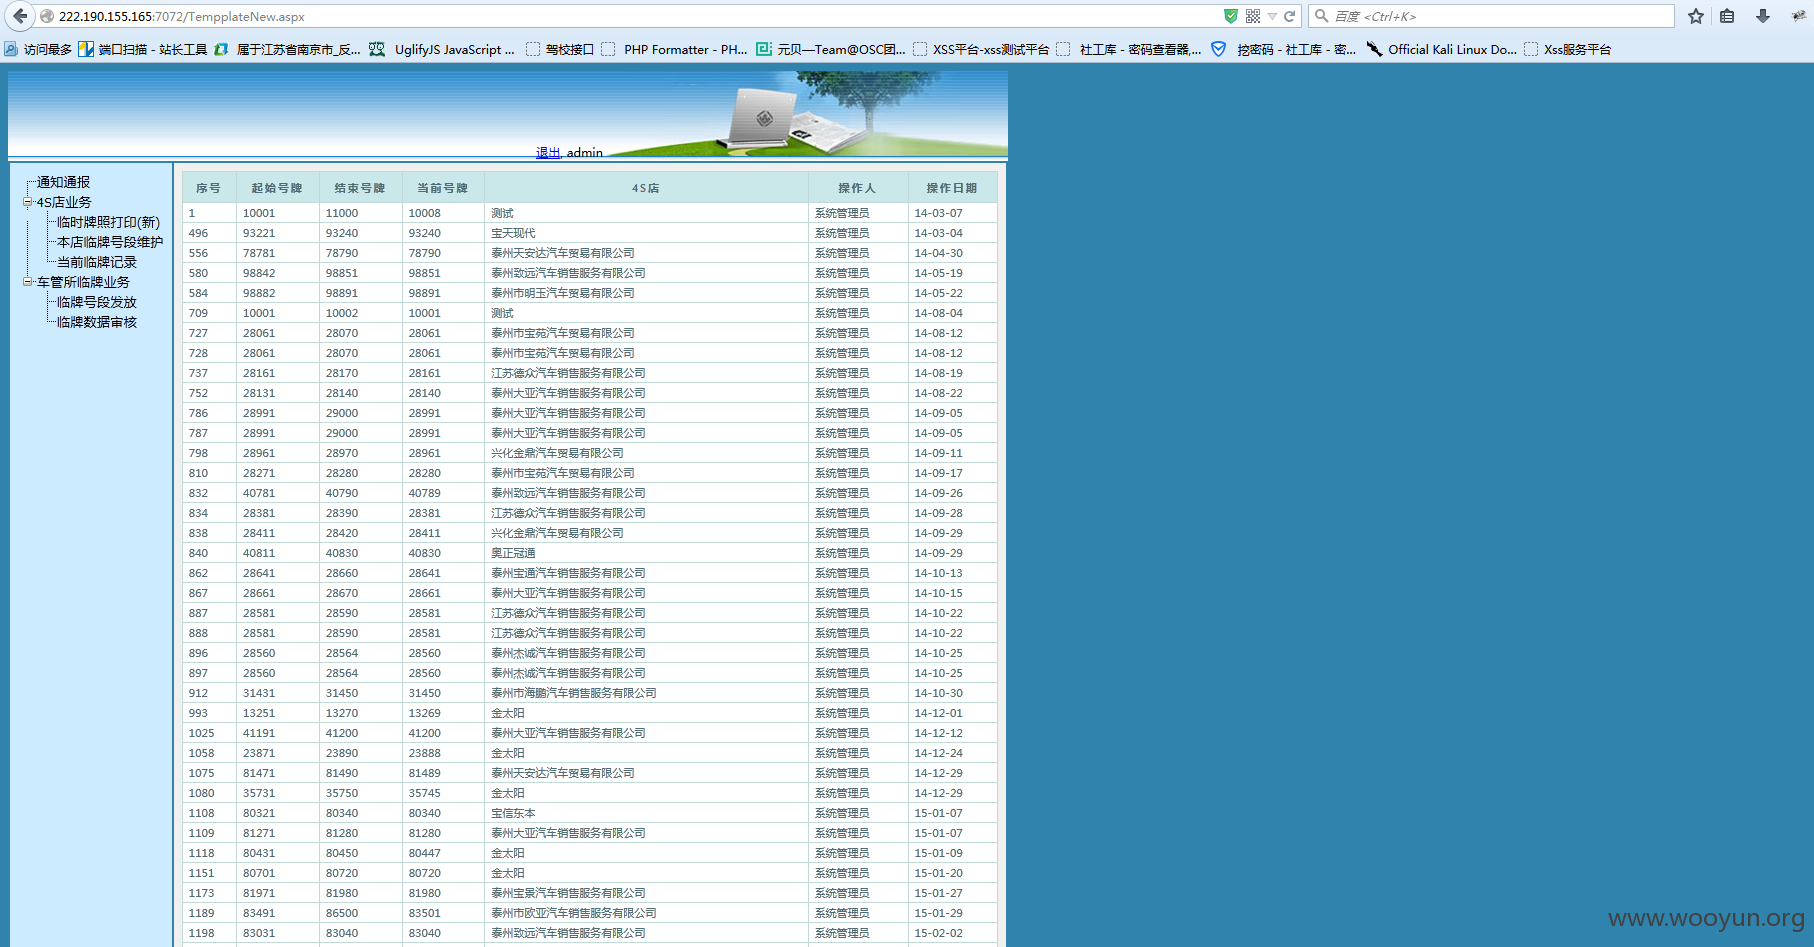The width and height of the screenshot is (1814, 947).
Task: Click the 序号 column header
Action: (x=209, y=188)
